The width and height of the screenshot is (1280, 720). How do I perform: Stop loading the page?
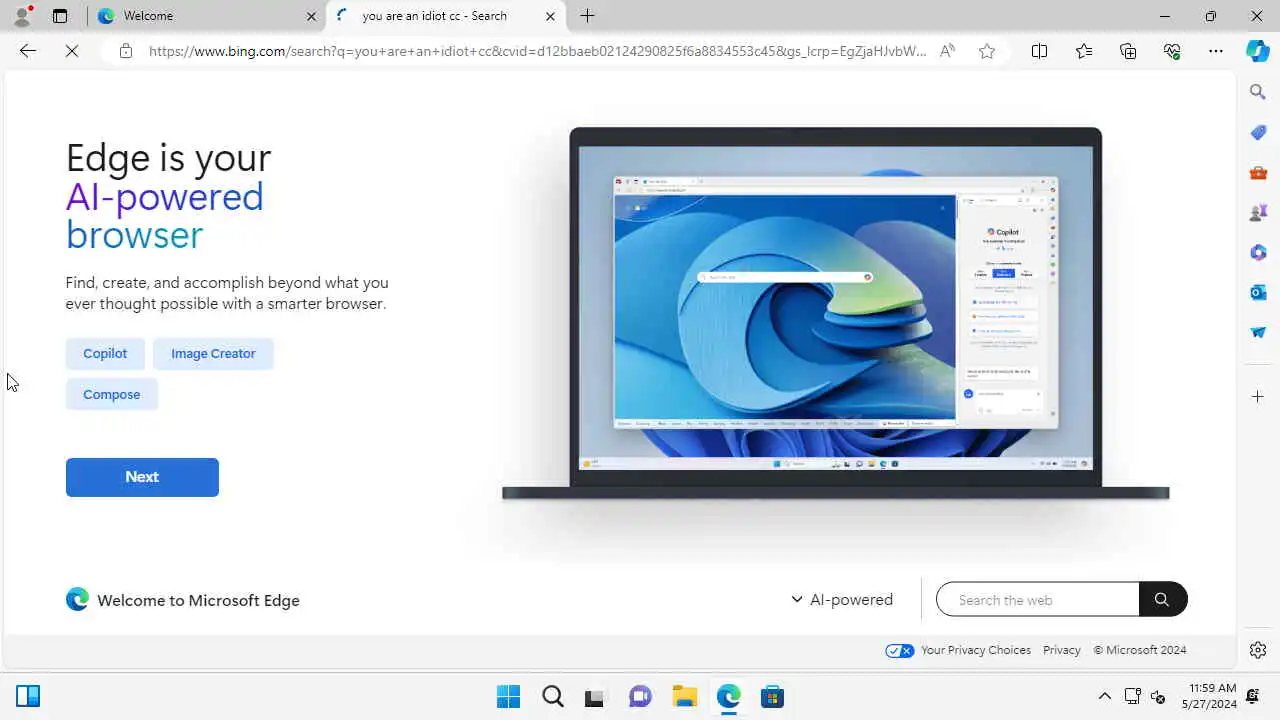click(72, 51)
